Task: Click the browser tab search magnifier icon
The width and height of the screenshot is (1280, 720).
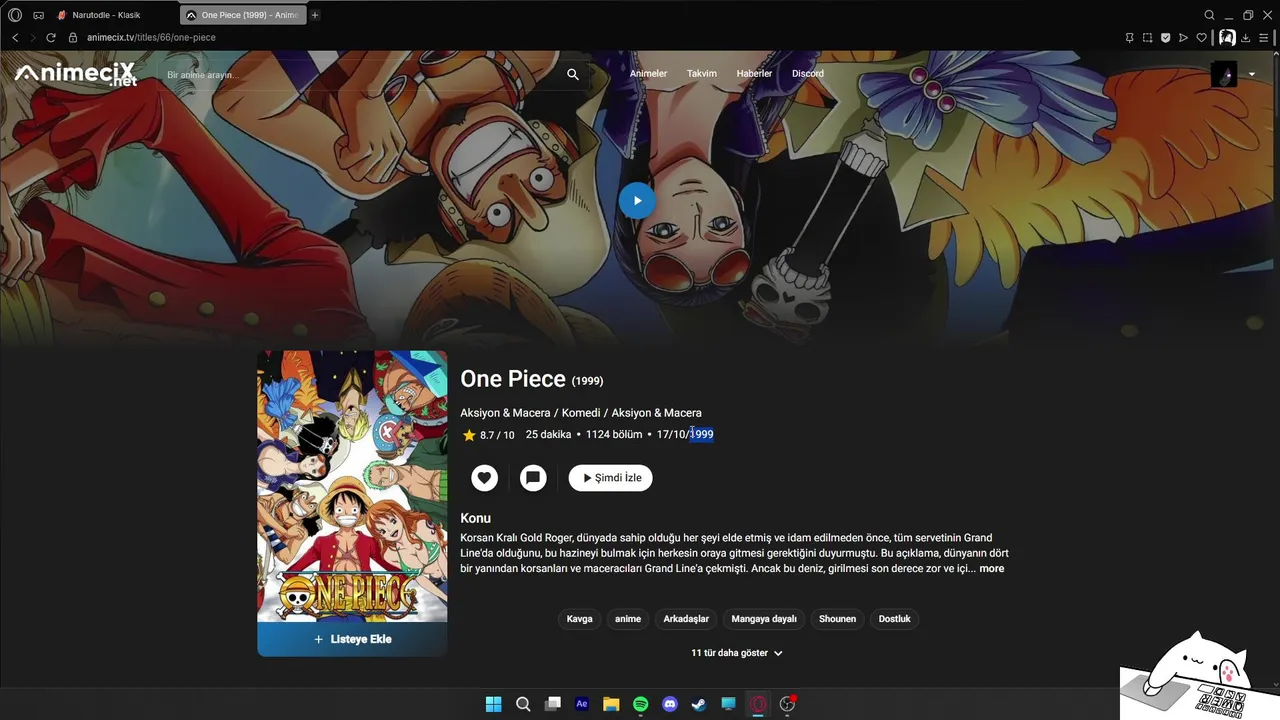Action: pyautogui.click(x=1209, y=15)
